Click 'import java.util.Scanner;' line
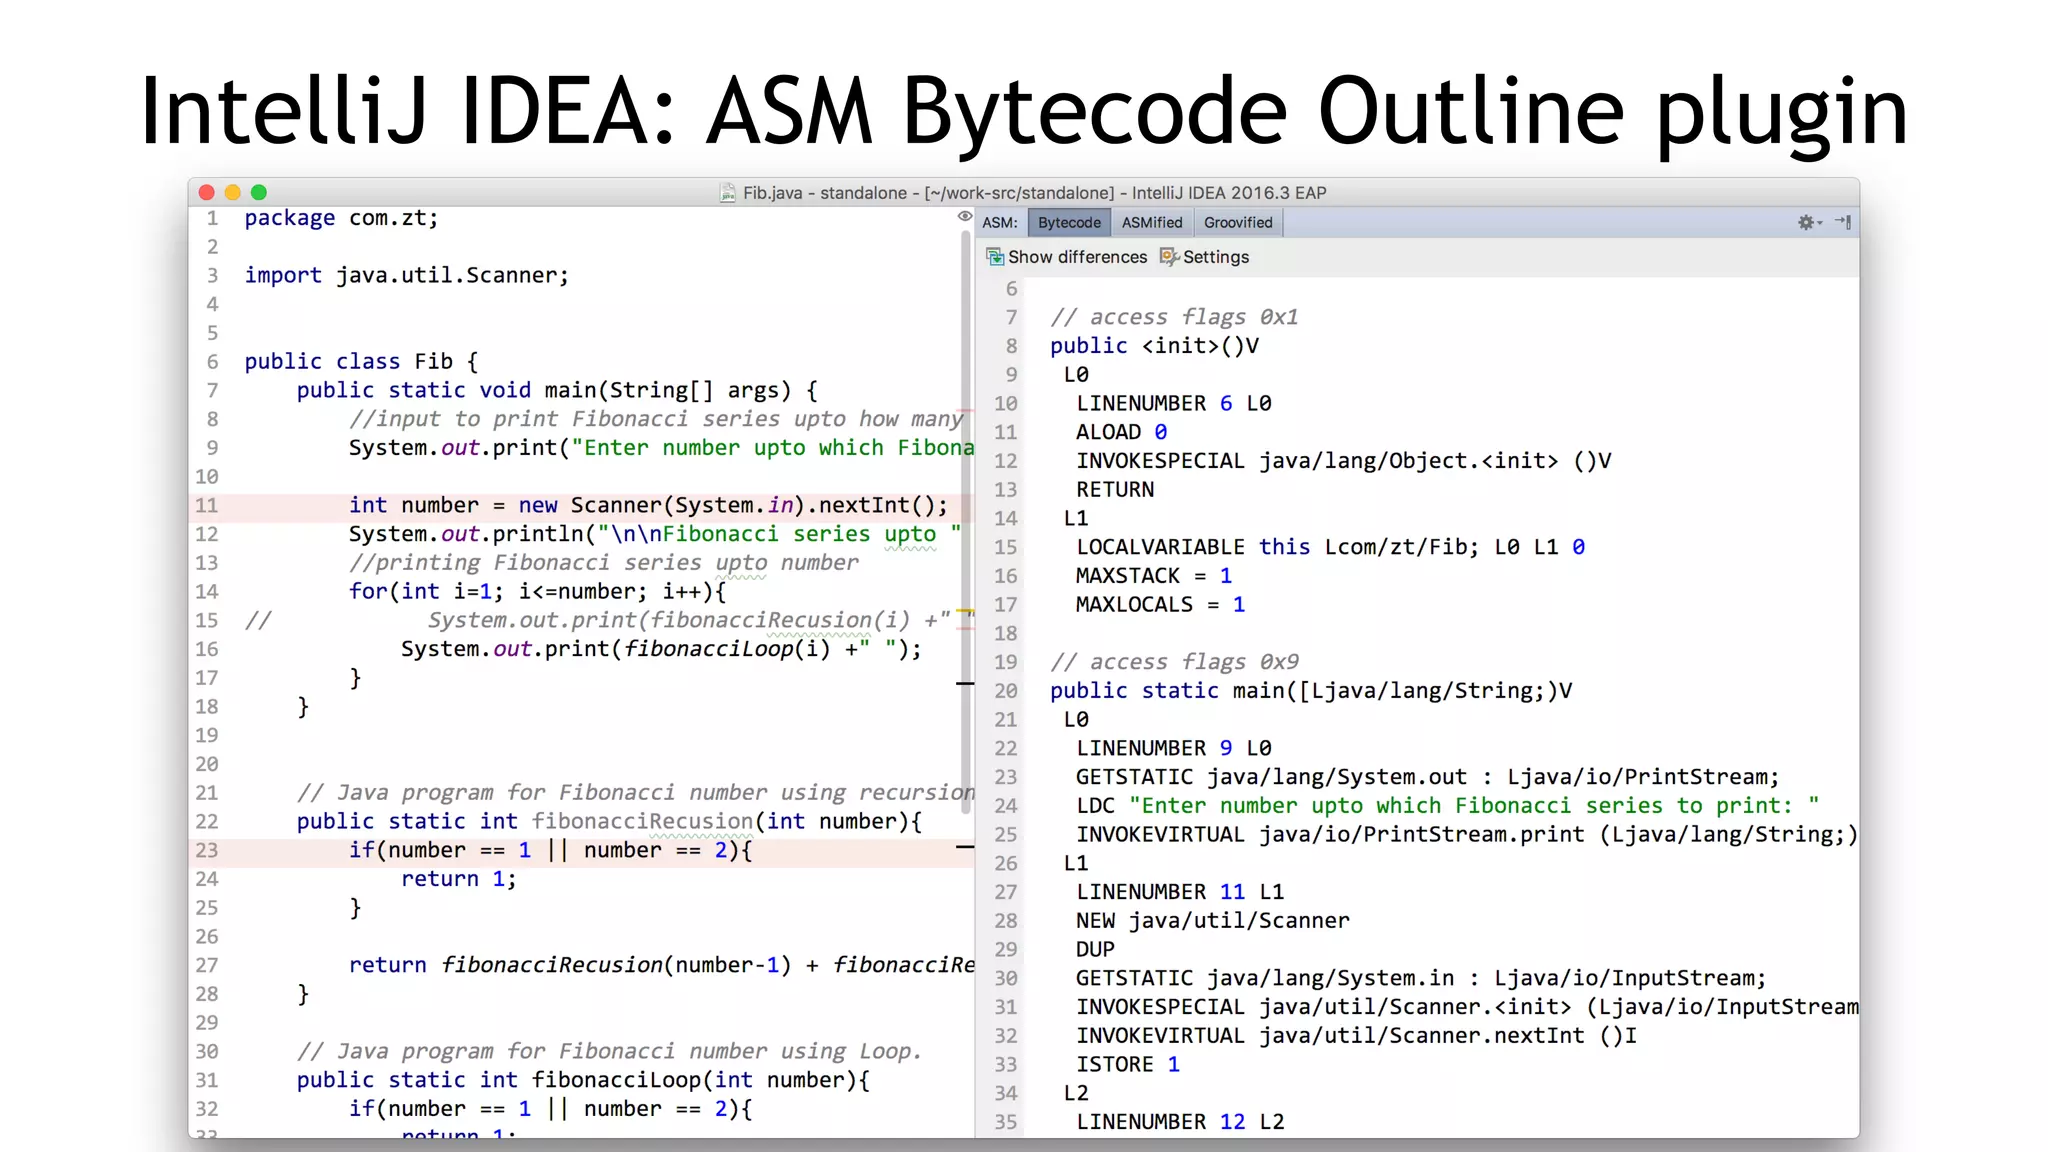Image resolution: width=2048 pixels, height=1152 pixels. (407, 275)
